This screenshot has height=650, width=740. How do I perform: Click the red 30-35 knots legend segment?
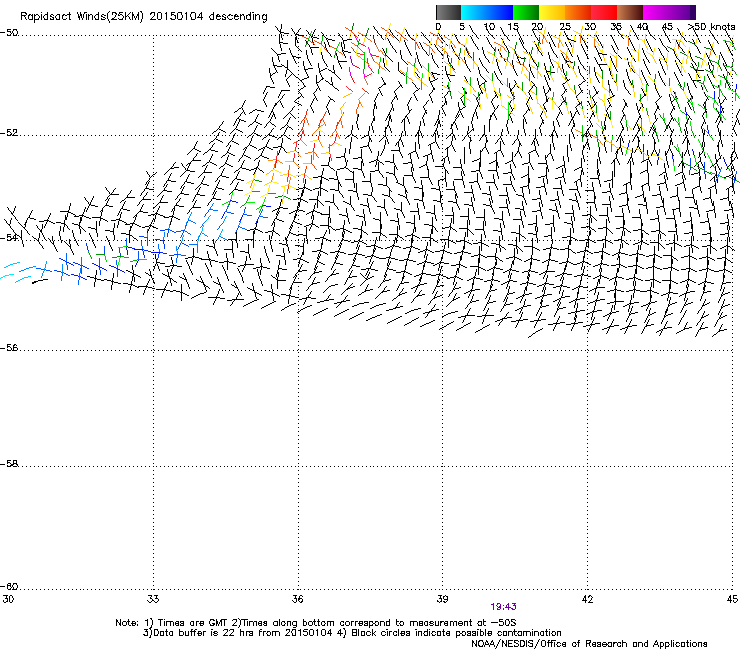[604, 12]
